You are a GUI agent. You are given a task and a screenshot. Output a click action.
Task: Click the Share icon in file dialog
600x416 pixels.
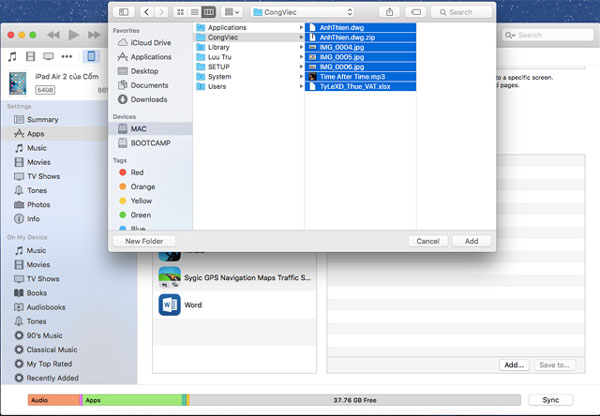pos(389,12)
